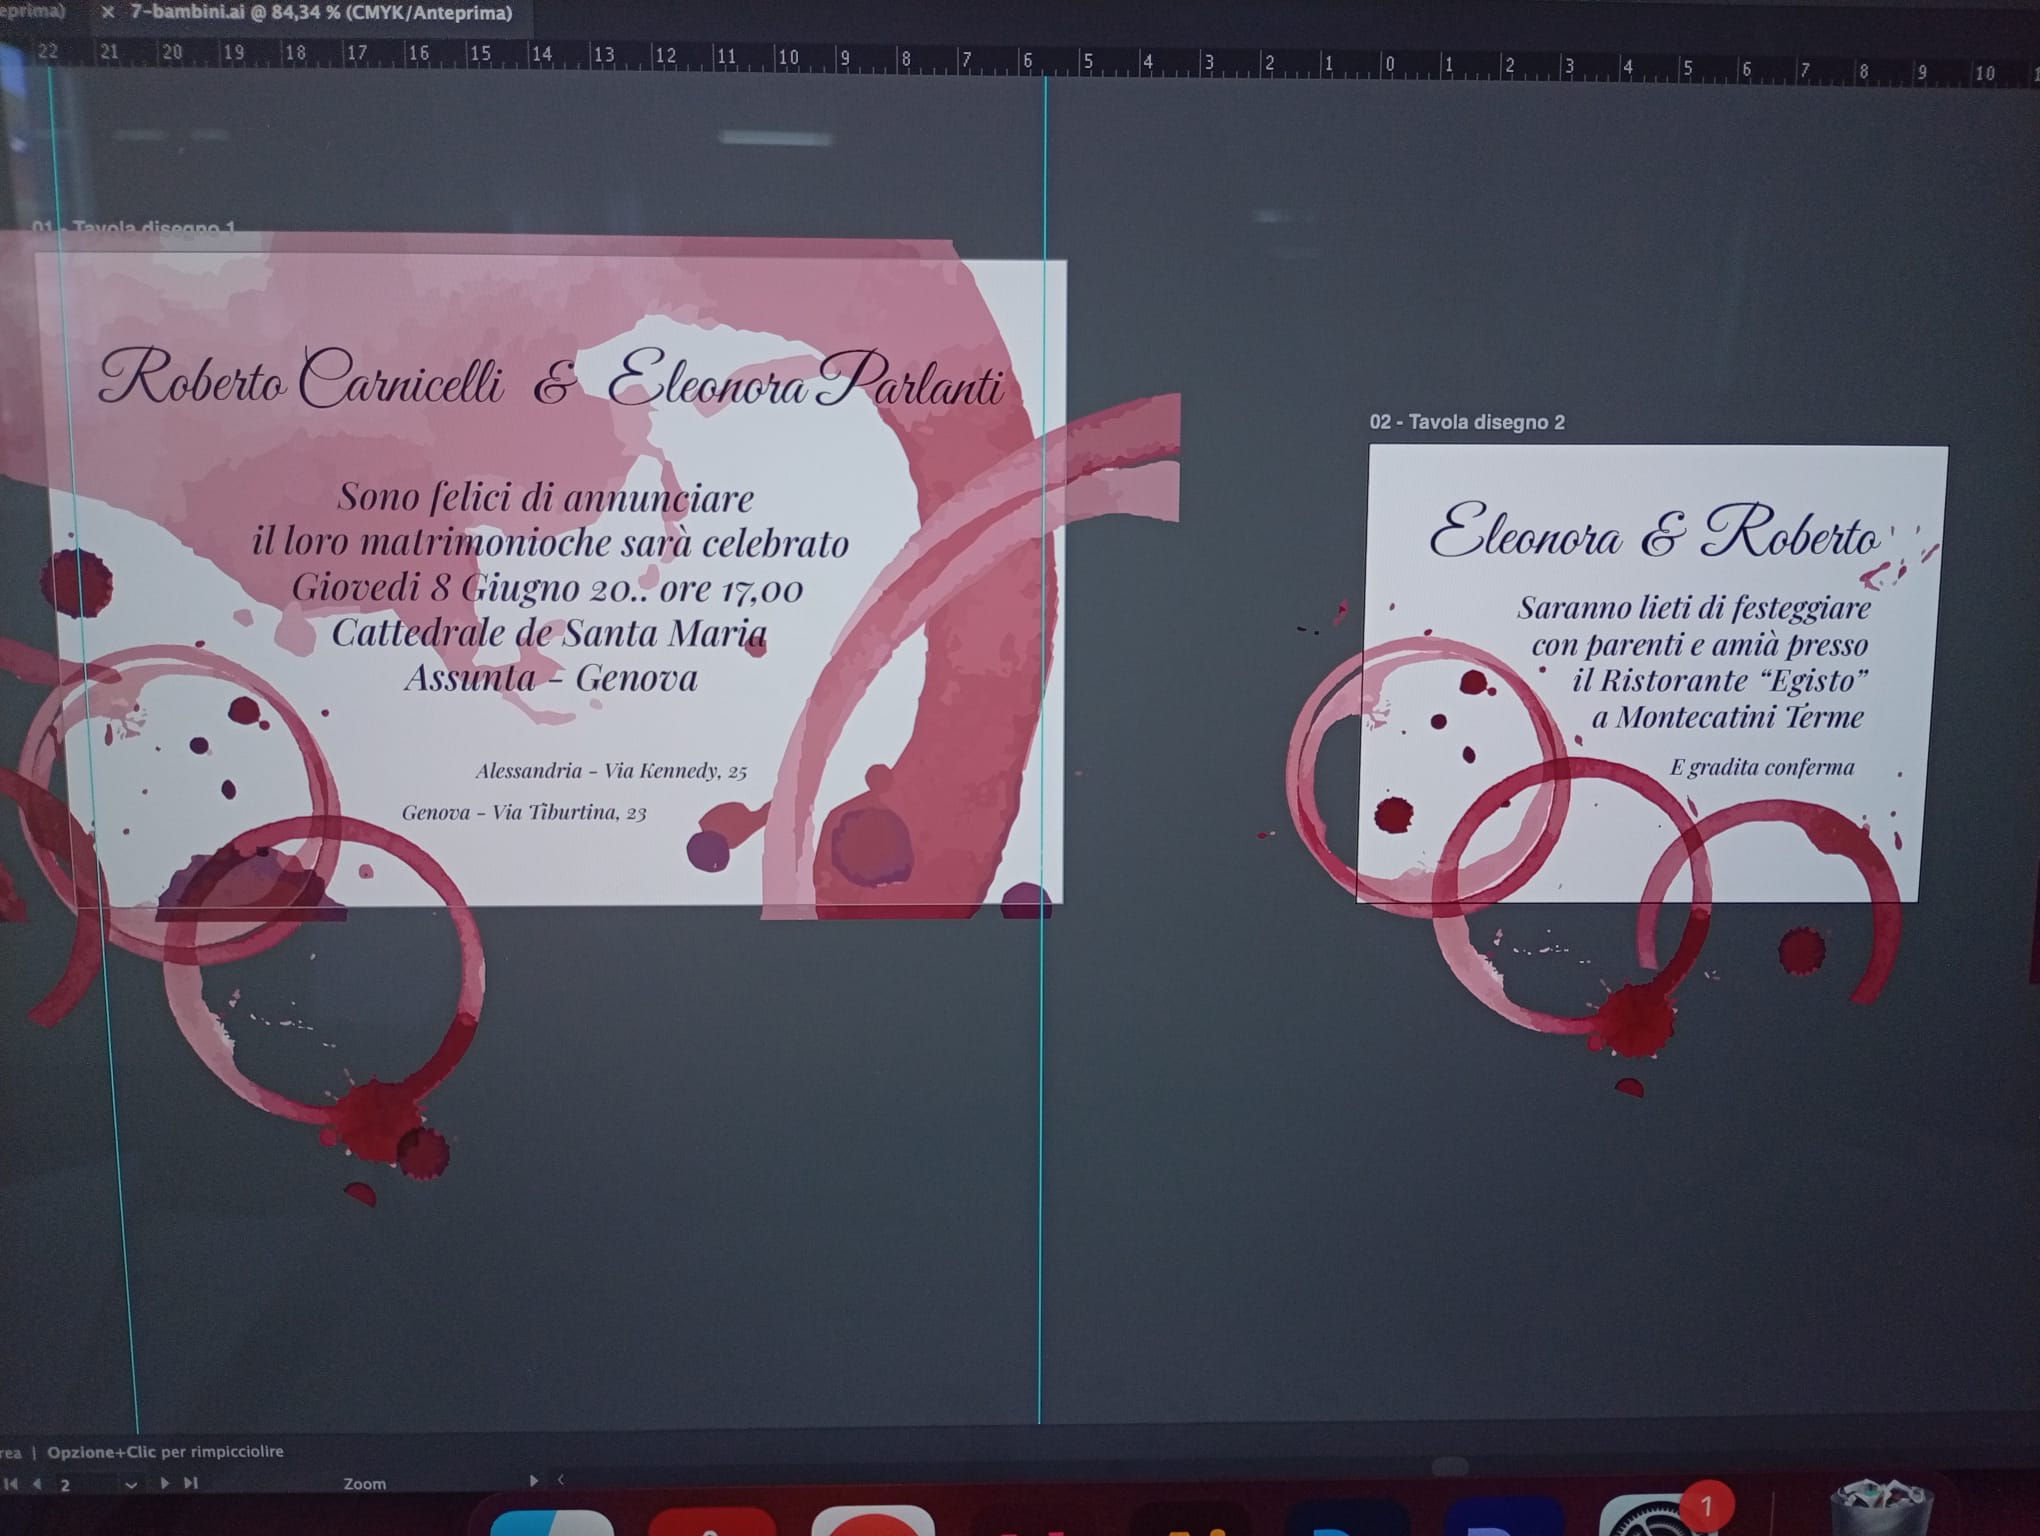Close the 7-bambini.ai document tab
The height and width of the screenshot is (1536, 2040).
tap(108, 13)
